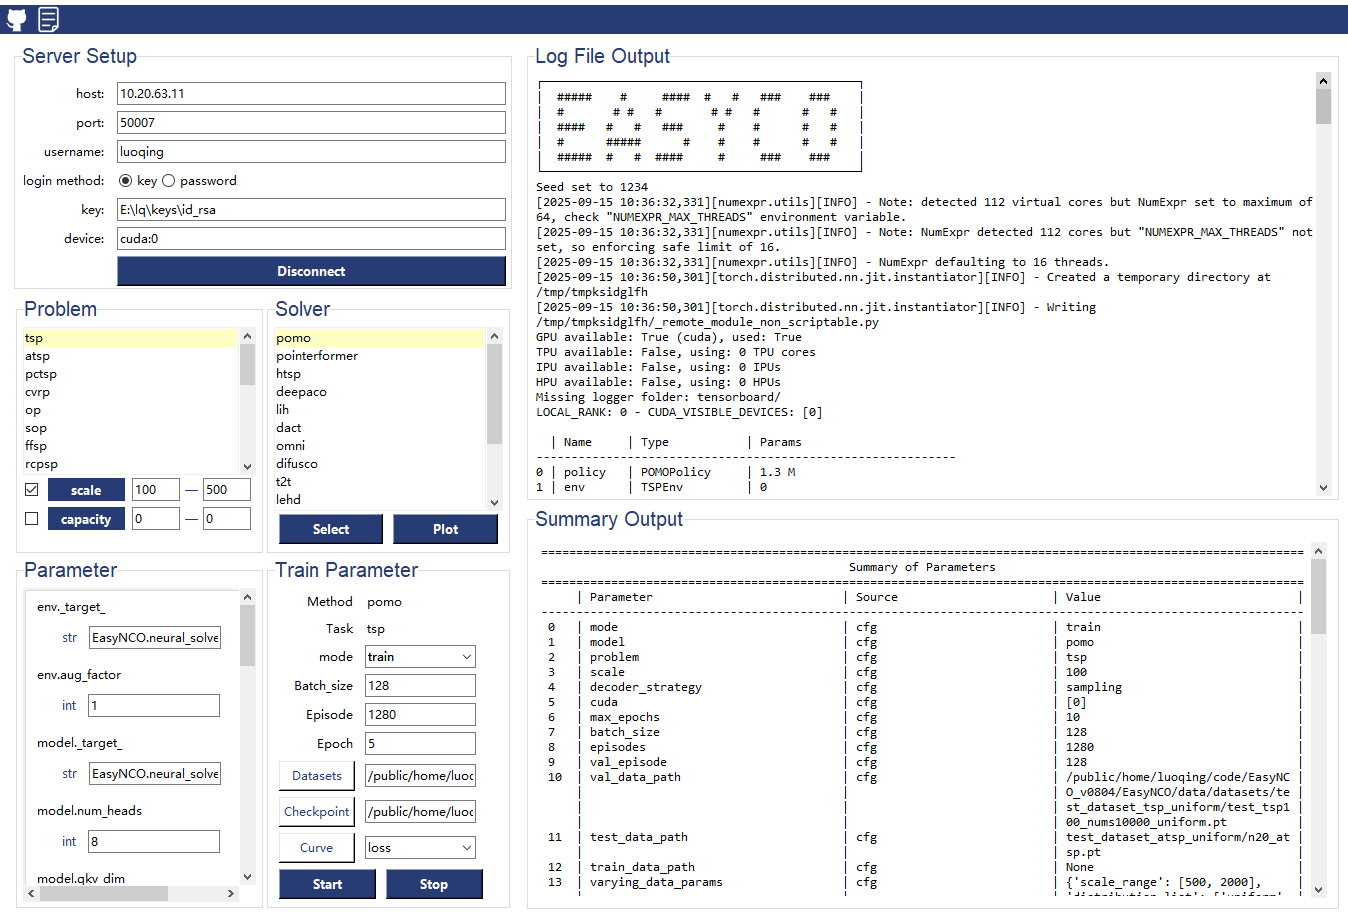The image size is (1348, 920).
Task: Click the username input field
Action: 311,152
